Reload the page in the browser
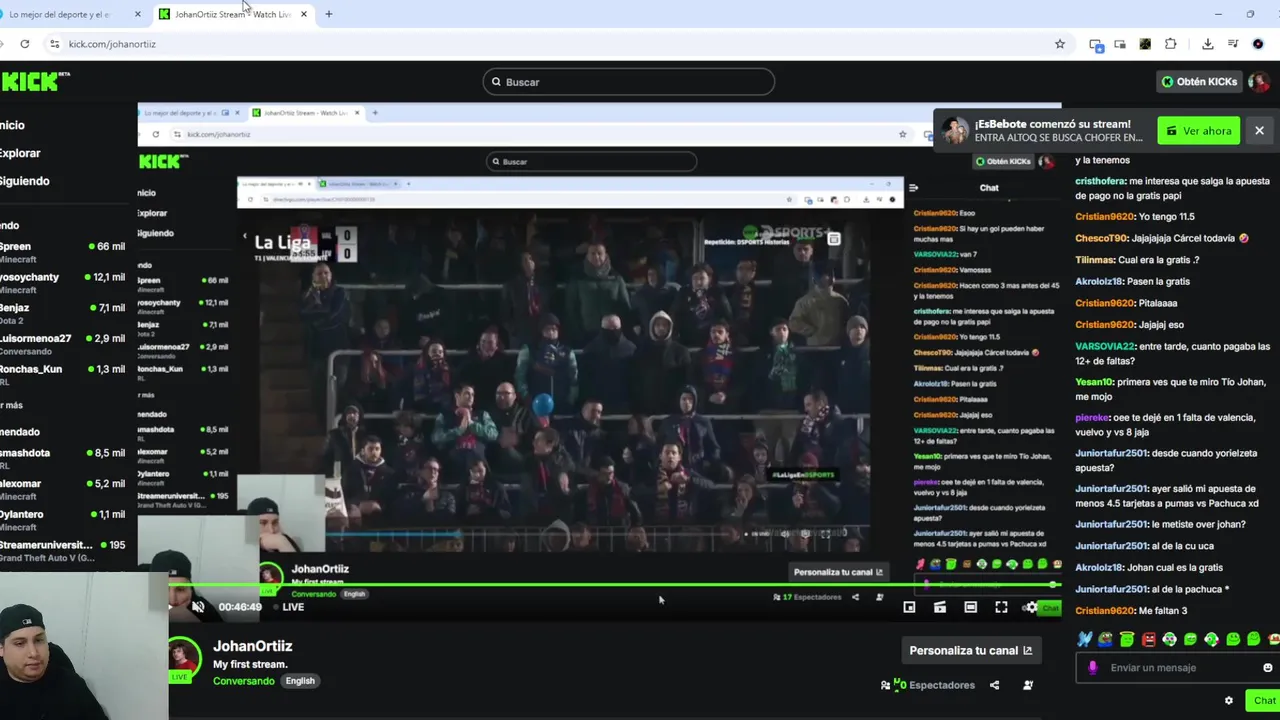1280x720 pixels. pyautogui.click(x=24, y=44)
